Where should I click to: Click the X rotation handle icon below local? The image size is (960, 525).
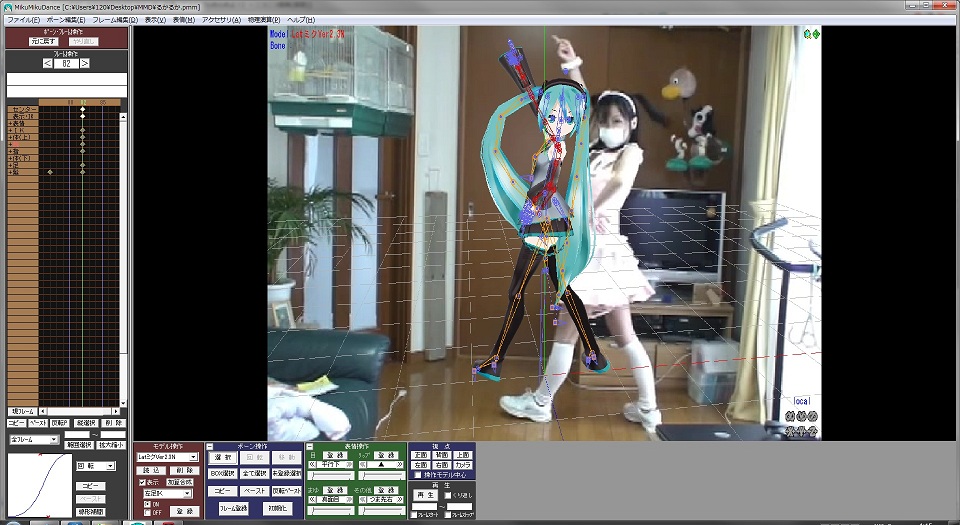790,416
